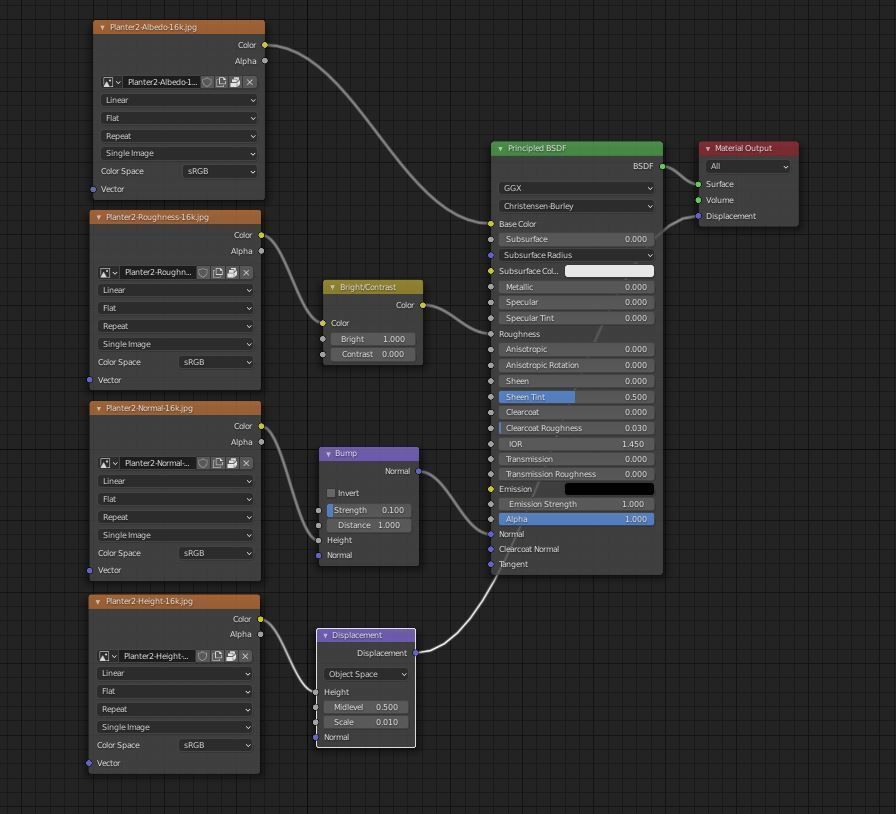896x814 pixels.
Task: Collapse the Planter2-Normal-16k.jpg node
Action: coord(99,408)
